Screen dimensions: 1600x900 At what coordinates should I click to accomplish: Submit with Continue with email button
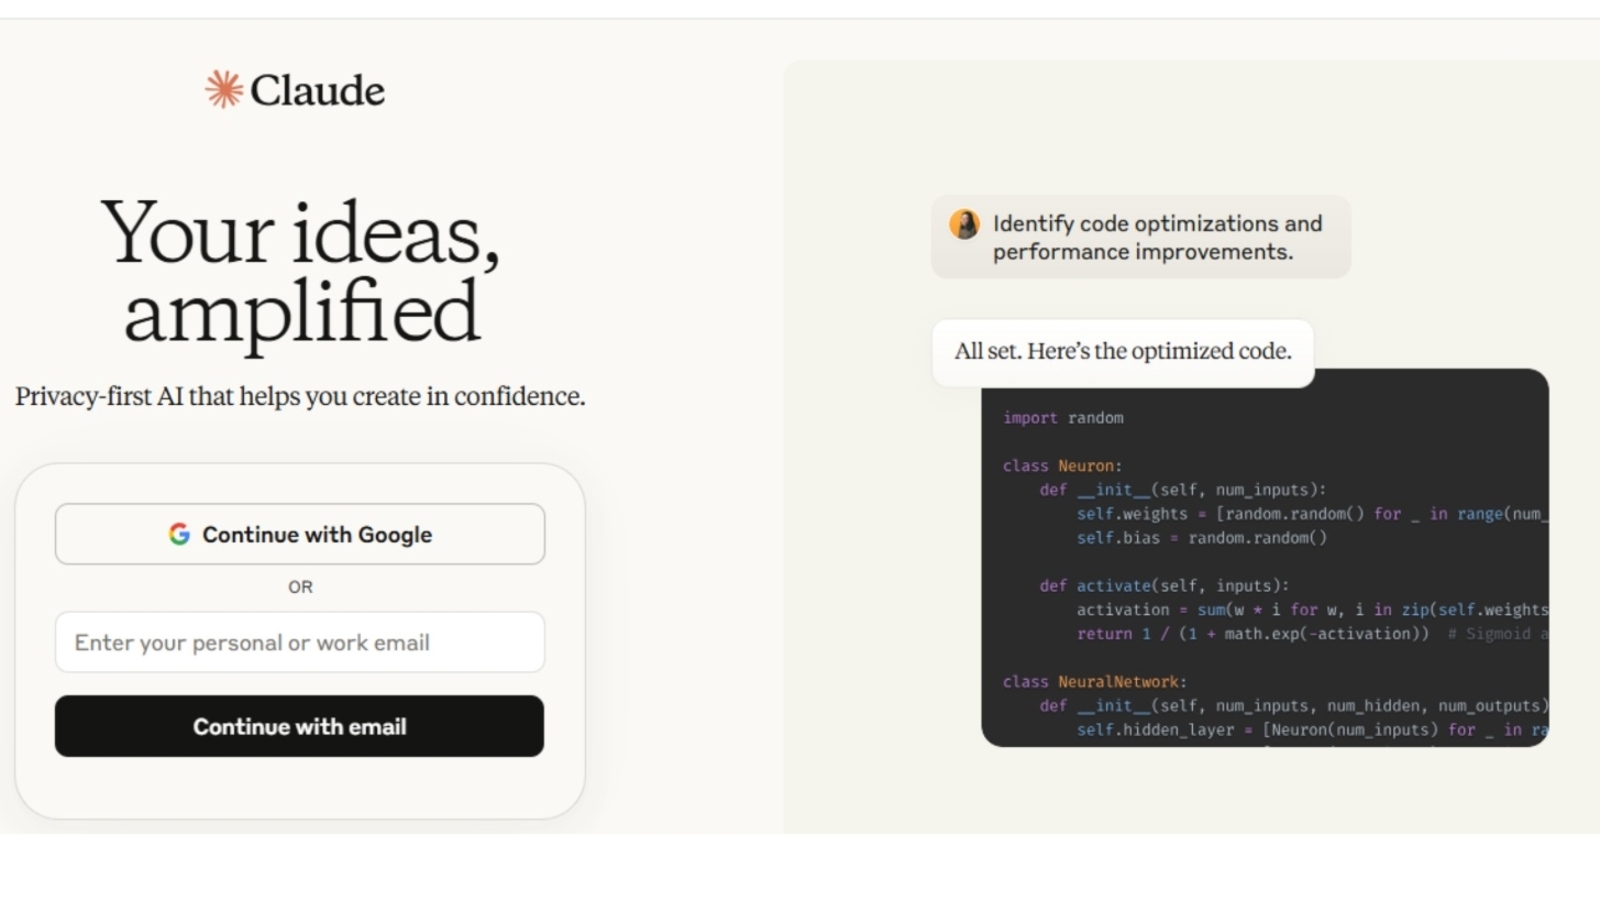click(x=300, y=726)
